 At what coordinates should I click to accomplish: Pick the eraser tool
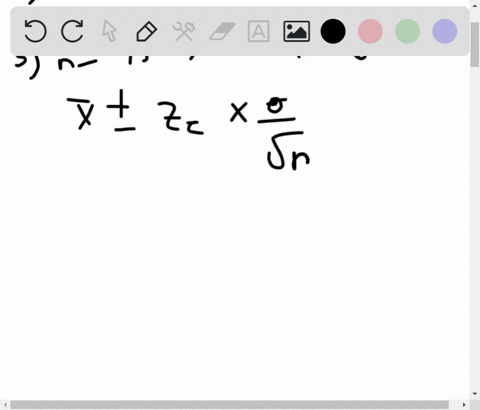tap(222, 31)
